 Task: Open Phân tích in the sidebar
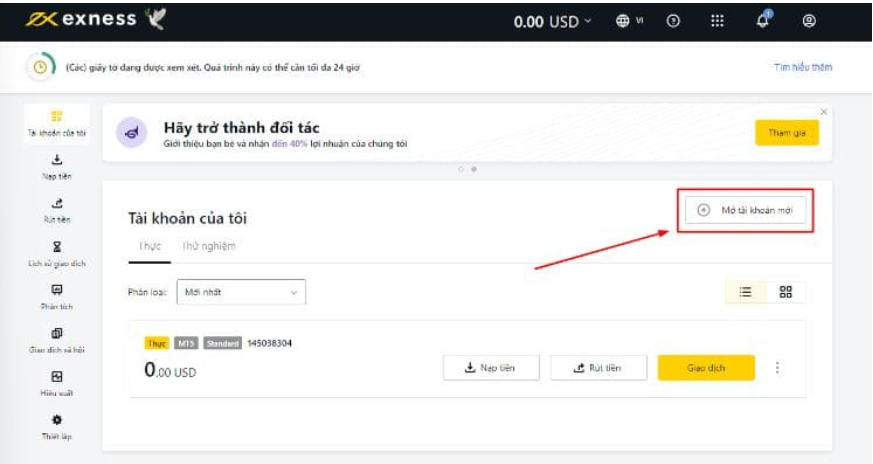56,296
